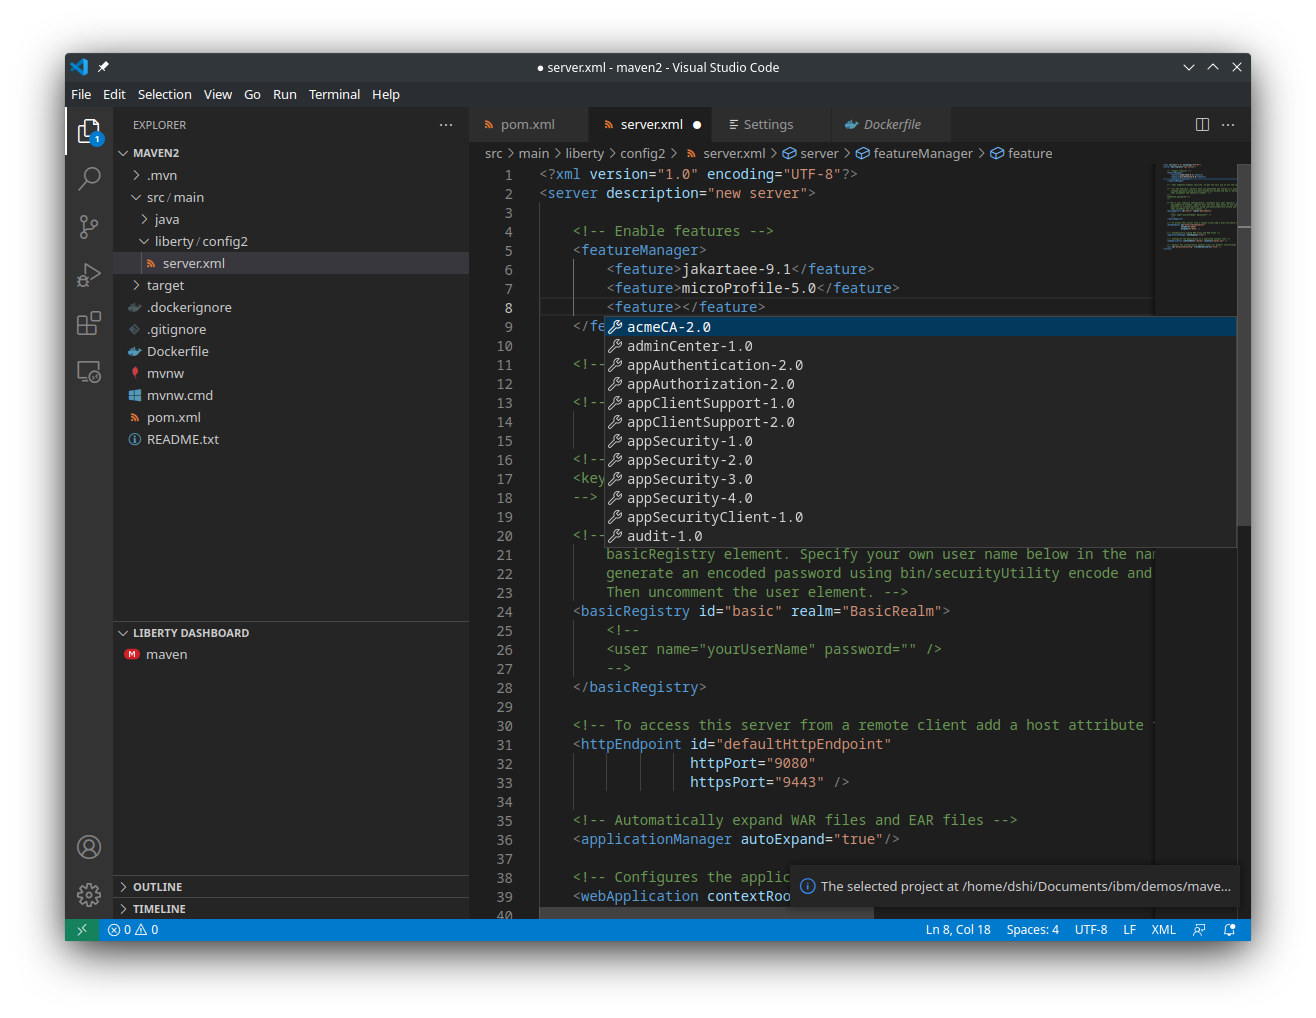Screen dimensions: 1316x1018
Task: Split the editor to the right
Action: point(1202,125)
